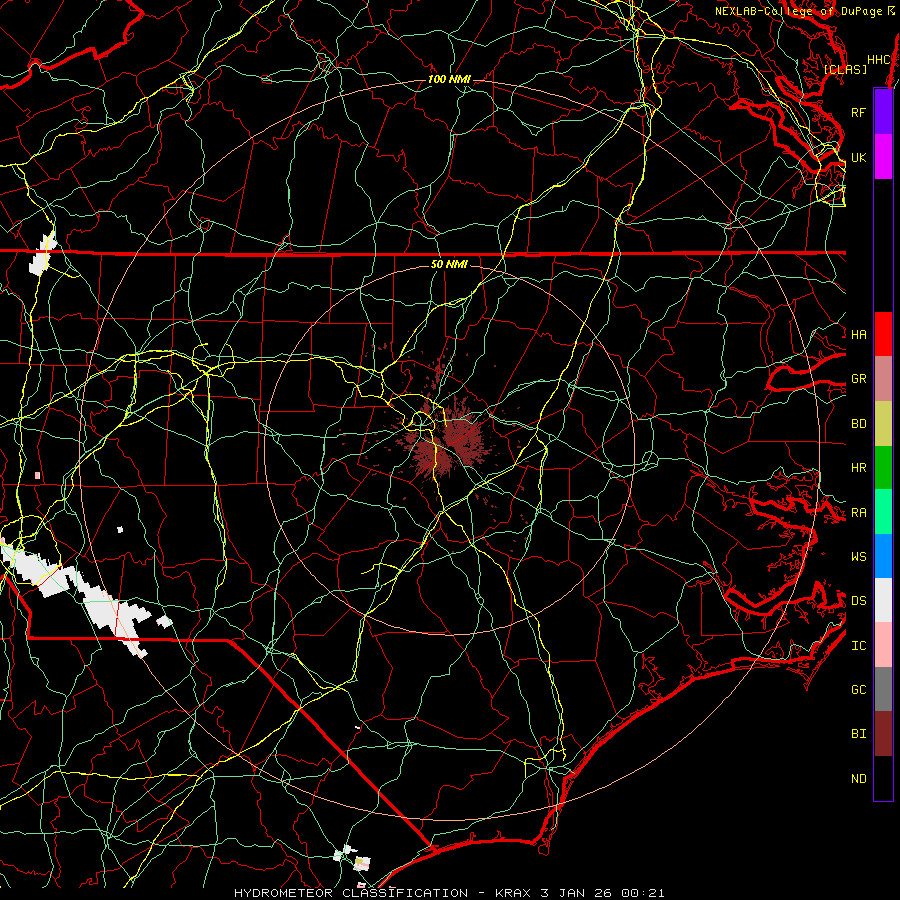Click the RA legend label
The width and height of the screenshot is (900, 900).
858,513
